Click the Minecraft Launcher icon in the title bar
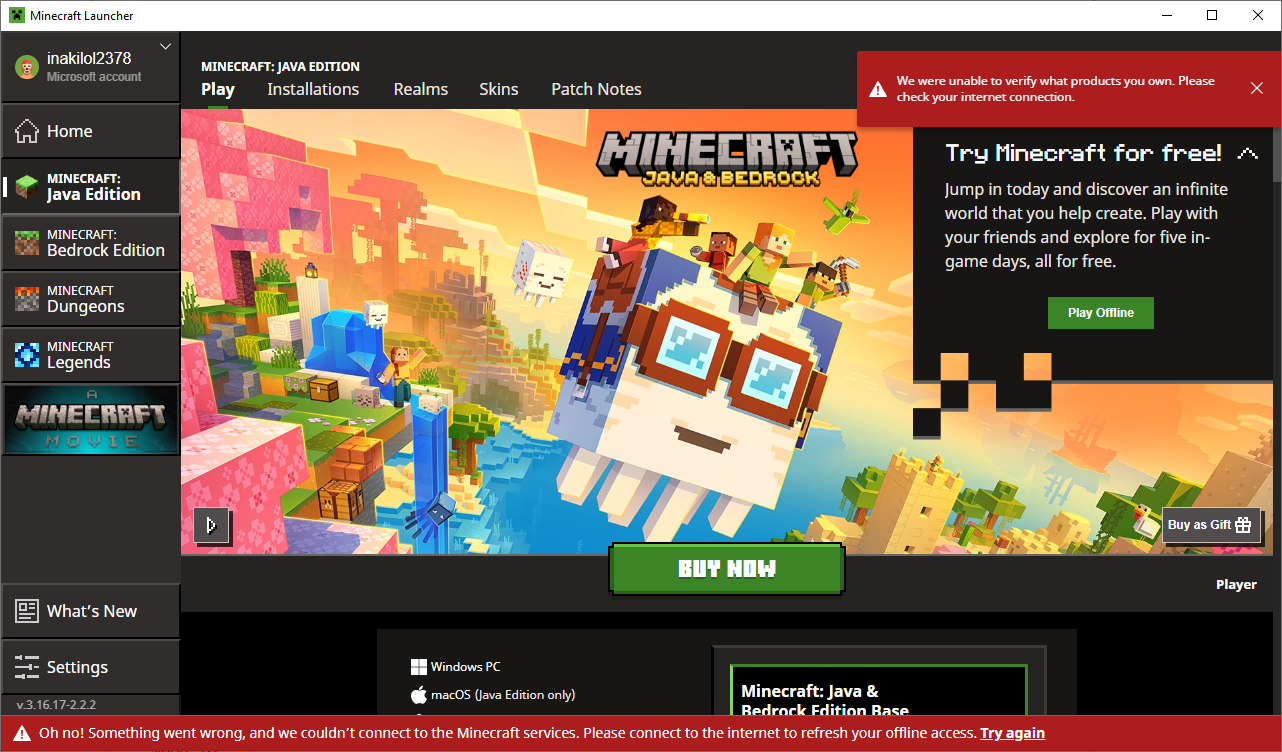This screenshot has width=1282, height=752. pyautogui.click(x=17, y=15)
